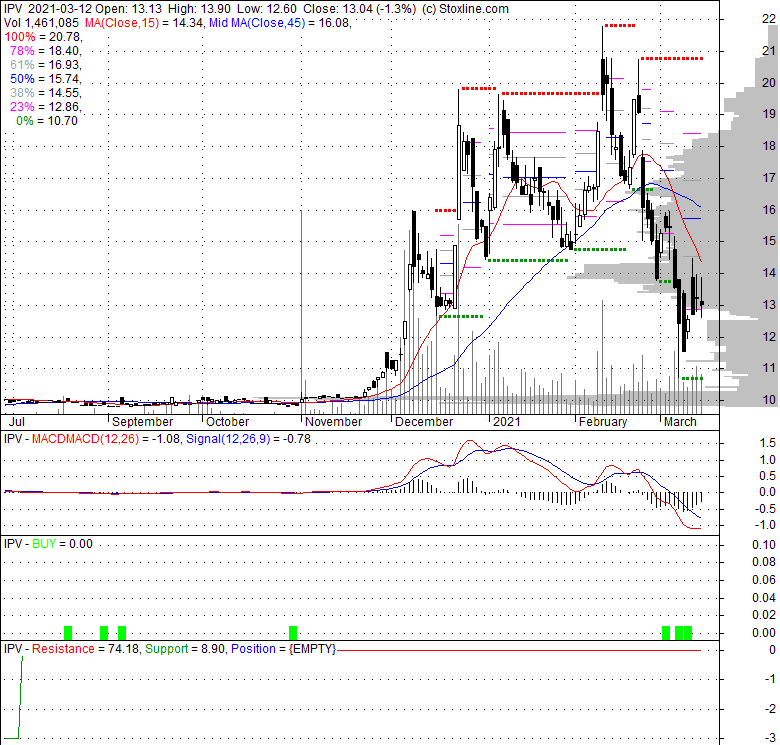Click the 'Jul' month axis label

pos(17,422)
